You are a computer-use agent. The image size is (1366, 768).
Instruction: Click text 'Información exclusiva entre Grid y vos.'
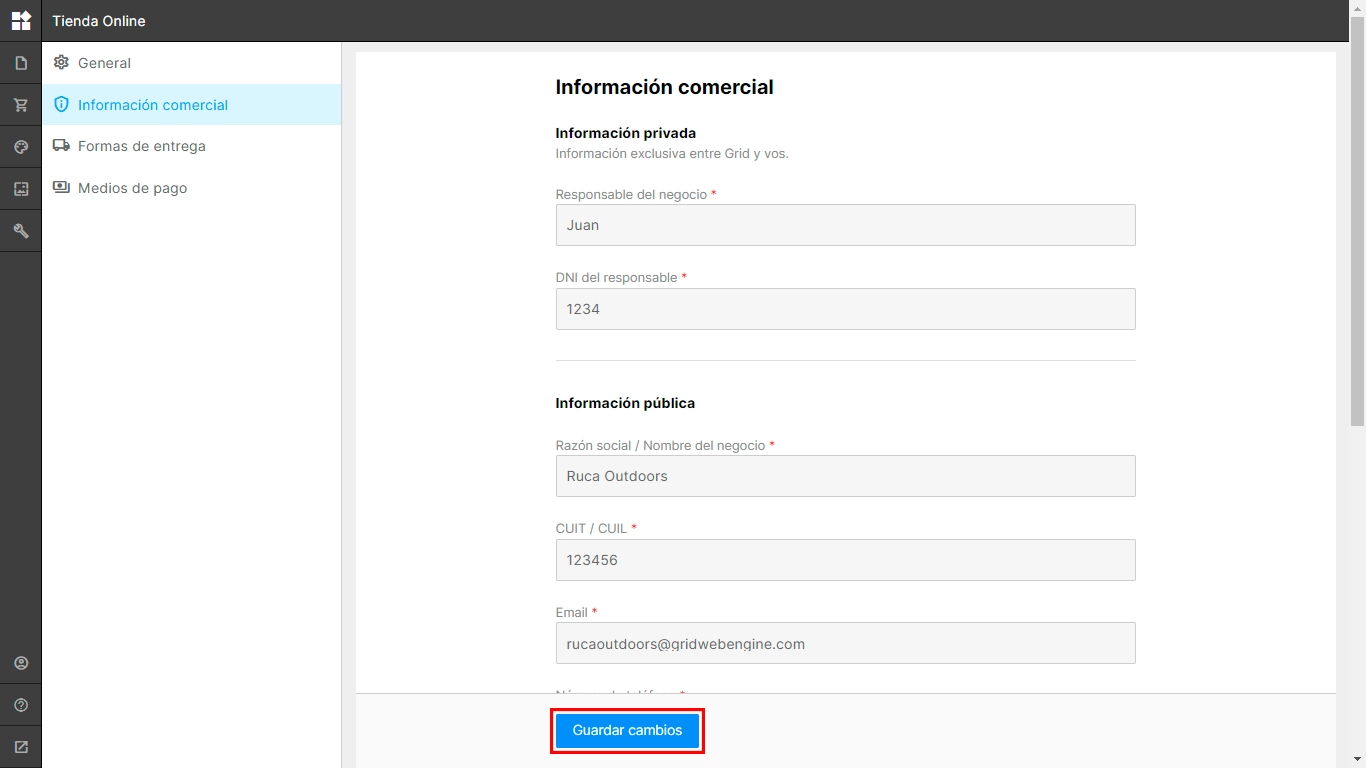(x=672, y=154)
